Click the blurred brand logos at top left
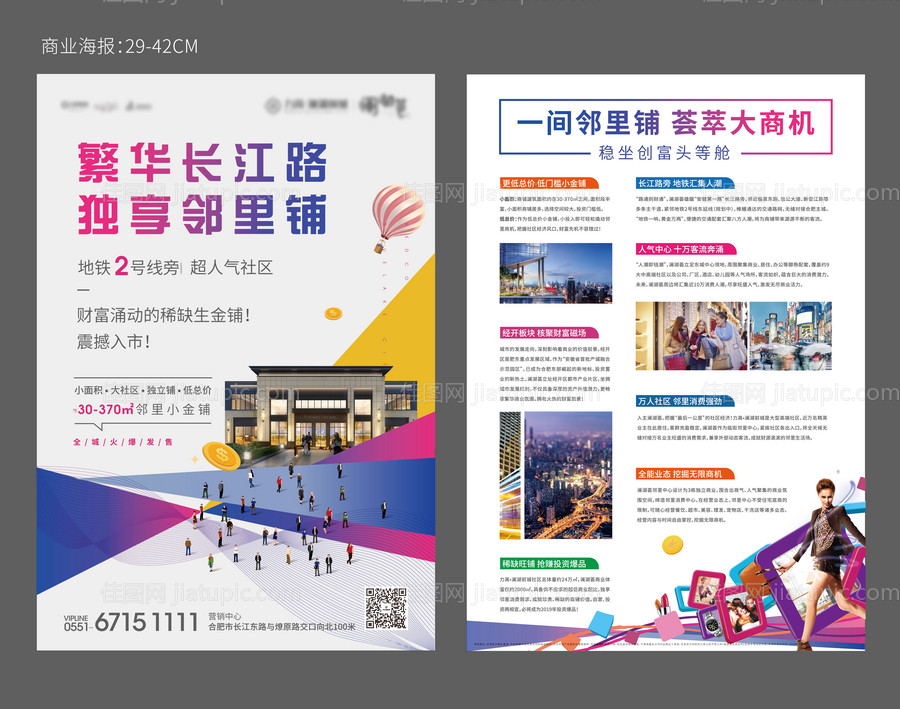Screen dimensions: 900x709 tap(95, 107)
